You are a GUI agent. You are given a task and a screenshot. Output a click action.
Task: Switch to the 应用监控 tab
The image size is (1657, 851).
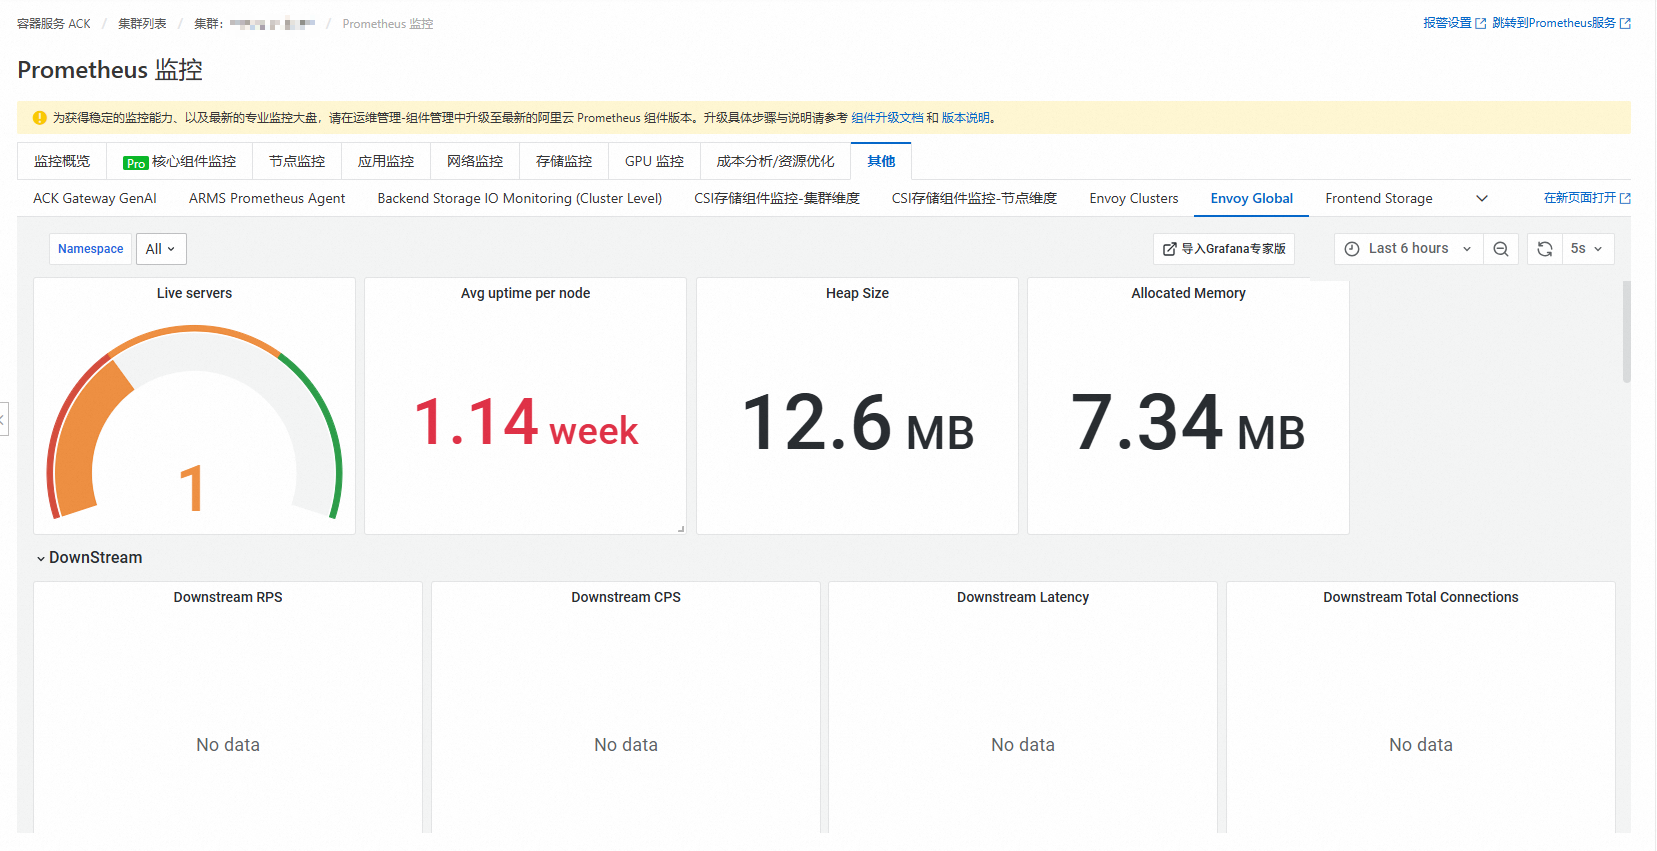[x=386, y=161]
